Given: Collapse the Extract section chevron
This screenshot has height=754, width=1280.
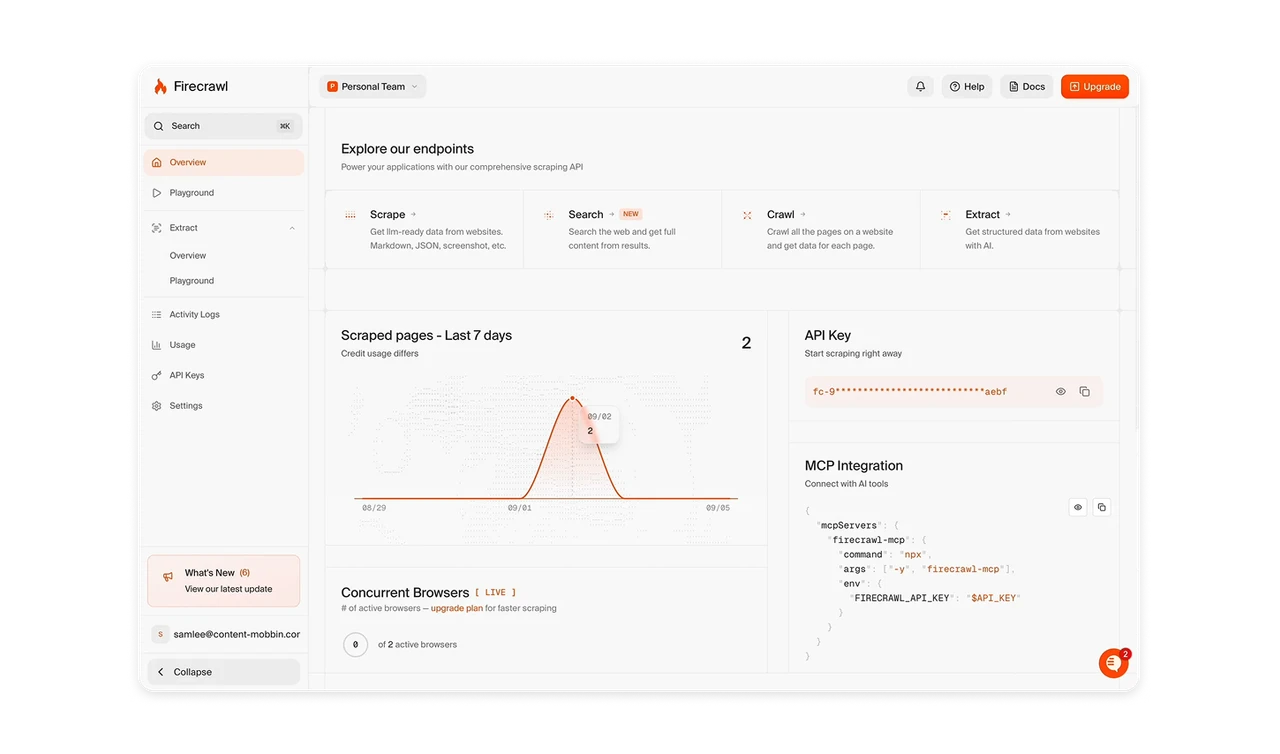Looking at the screenshot, I should 292,228.
